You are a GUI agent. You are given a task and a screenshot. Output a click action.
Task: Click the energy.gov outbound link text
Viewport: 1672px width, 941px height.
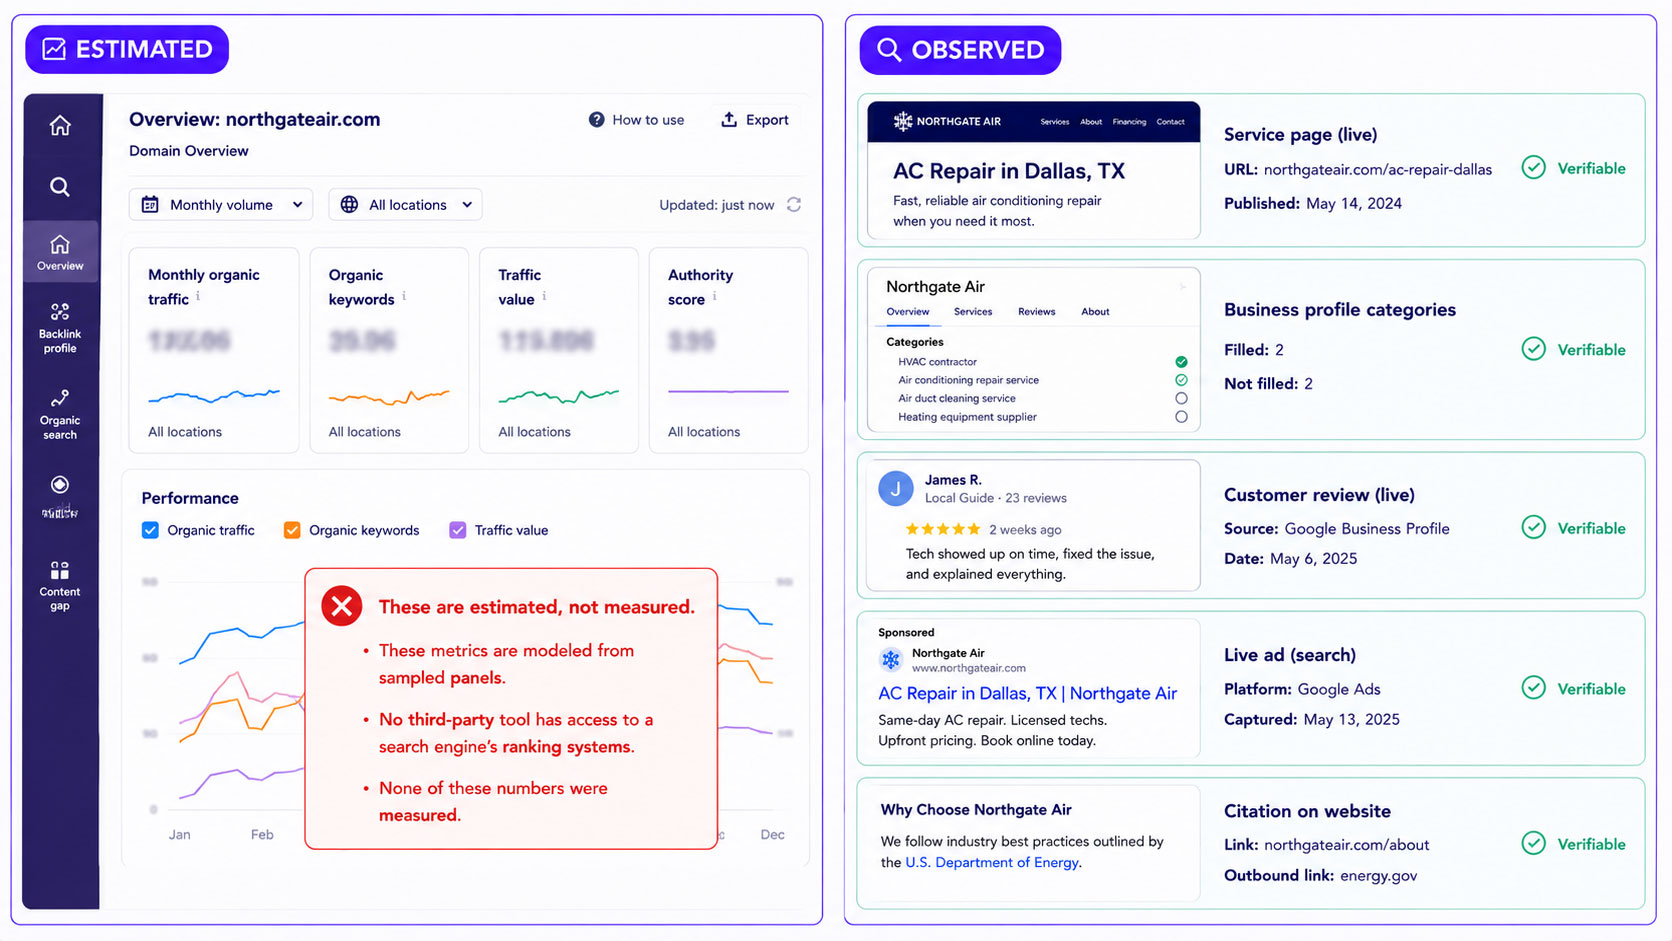pyautogui.click(x=1379, y=876)
